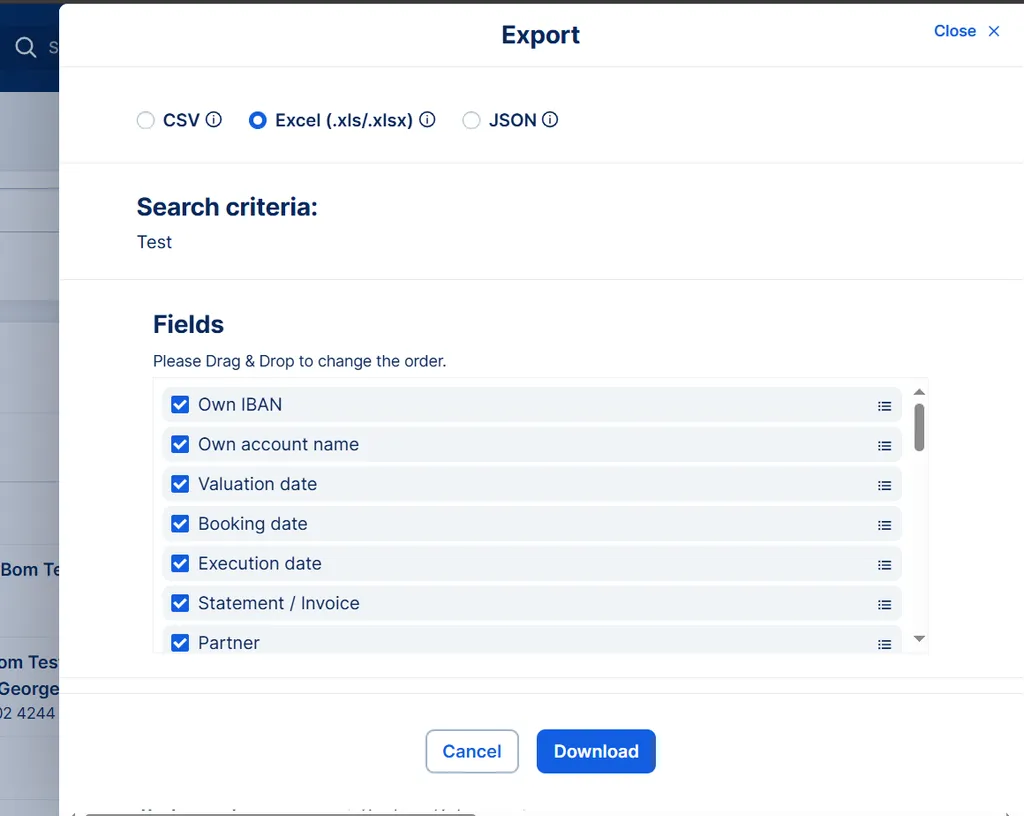Grab the Own IBAN drag handle

pos(884,406)
